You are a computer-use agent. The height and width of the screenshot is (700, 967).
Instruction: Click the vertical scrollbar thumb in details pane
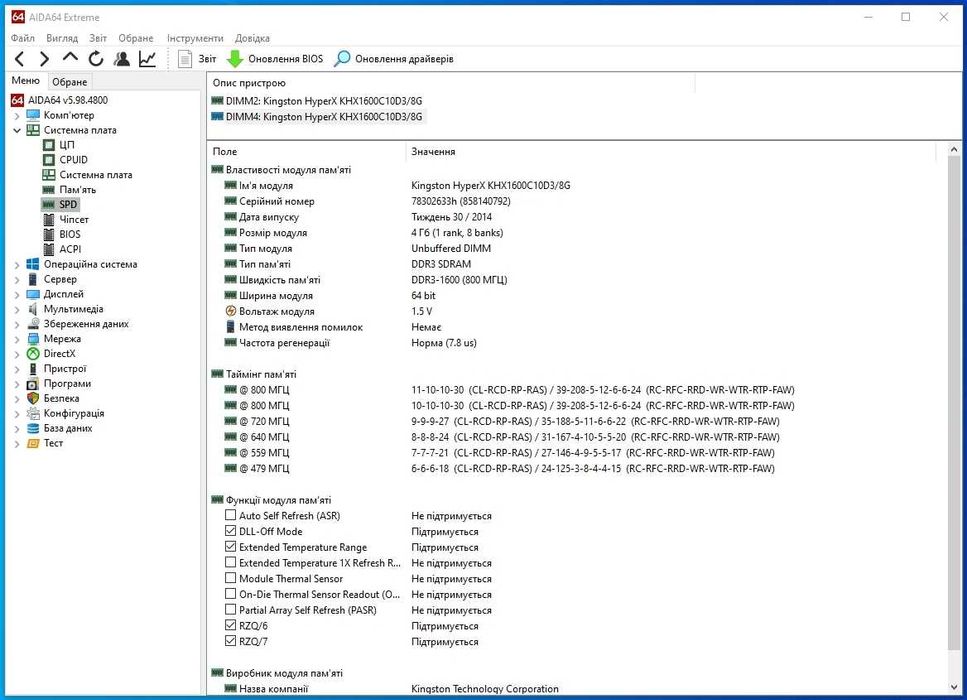(953, 404)
